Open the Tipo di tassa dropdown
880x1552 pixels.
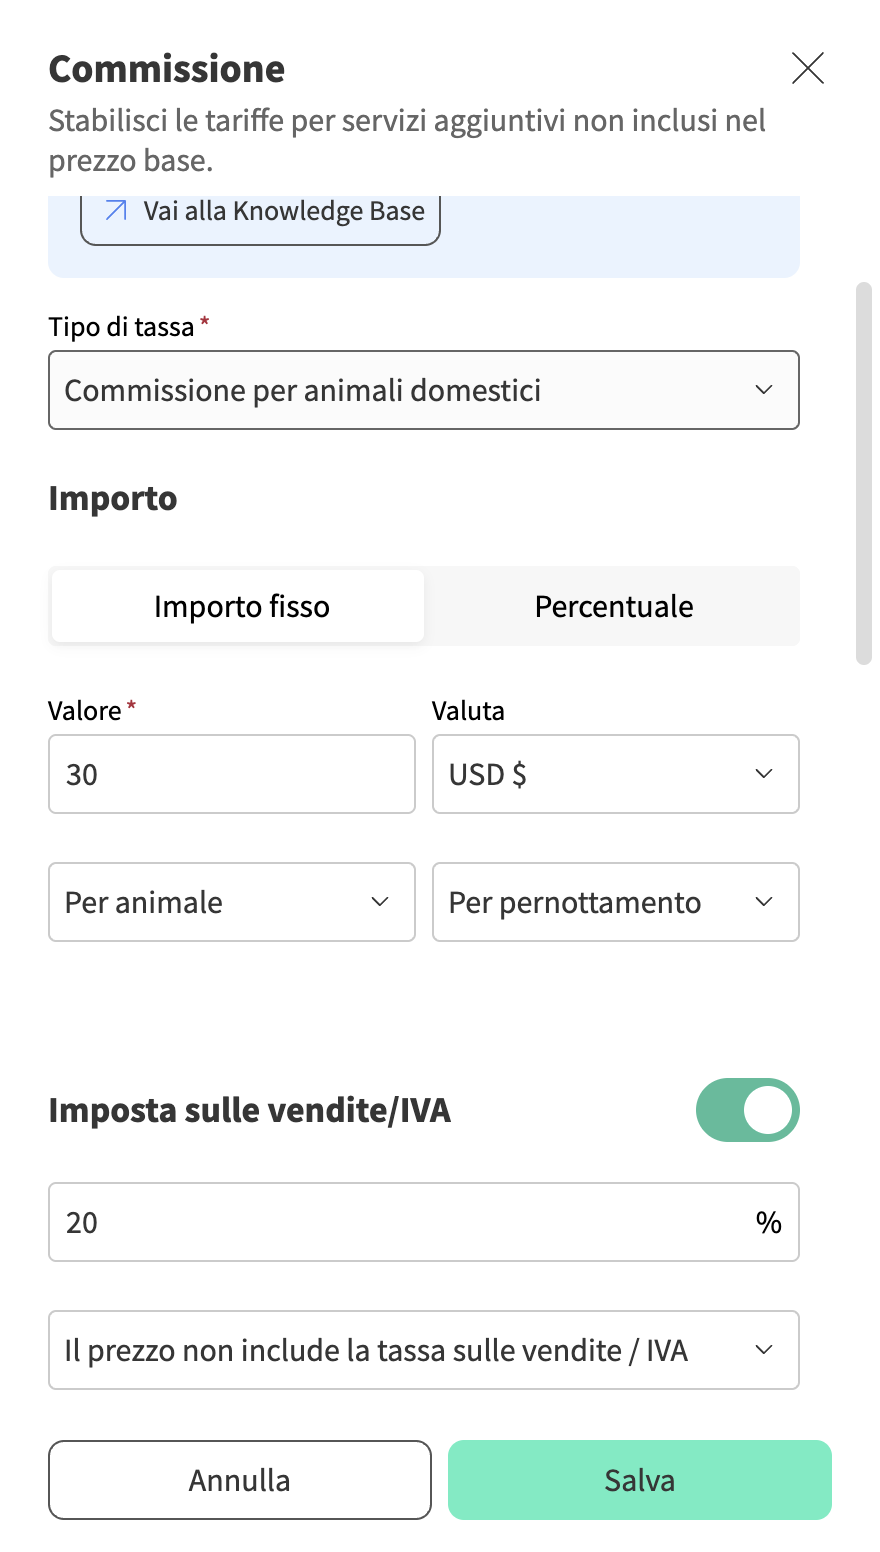[423, 390]
